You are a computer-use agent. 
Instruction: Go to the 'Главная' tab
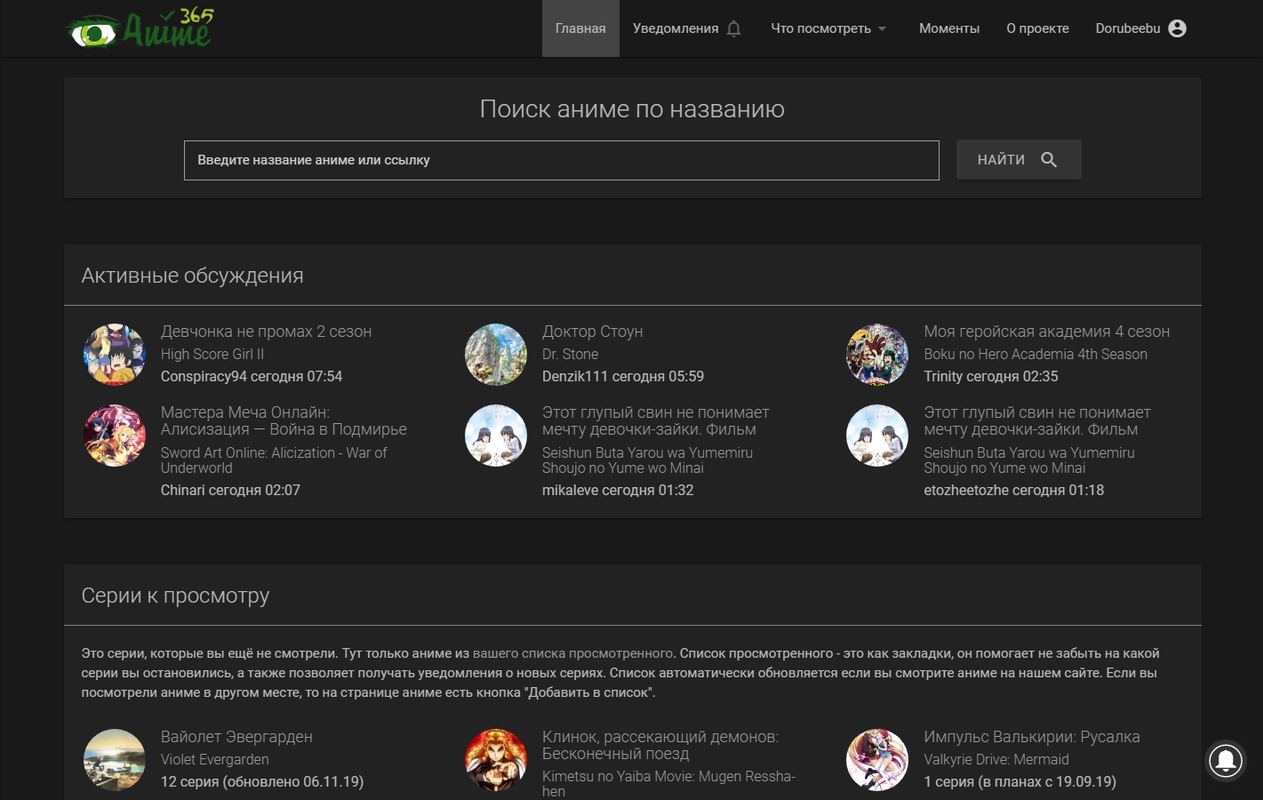[x=580, y=29]
